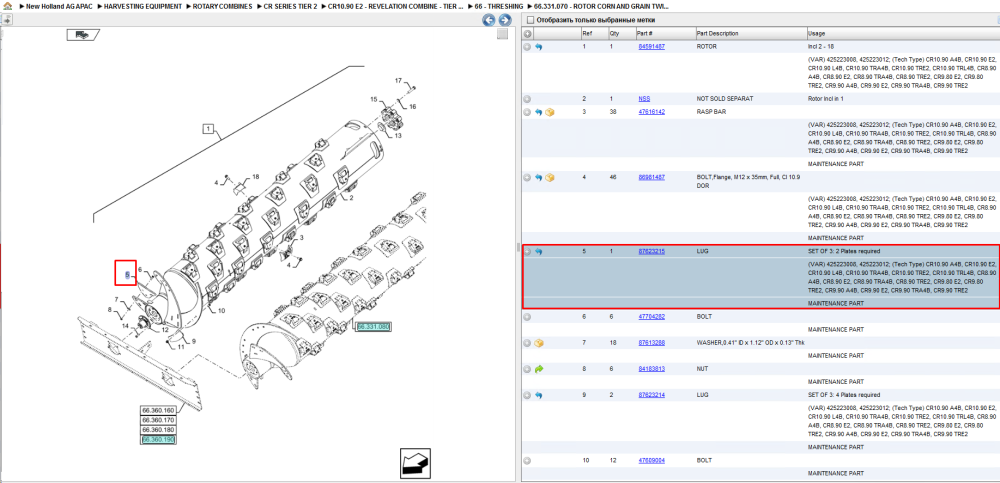Select the 66.360.180 reference box in the diagram
The image size is (1000, 483).
click(x=158, y=430)
